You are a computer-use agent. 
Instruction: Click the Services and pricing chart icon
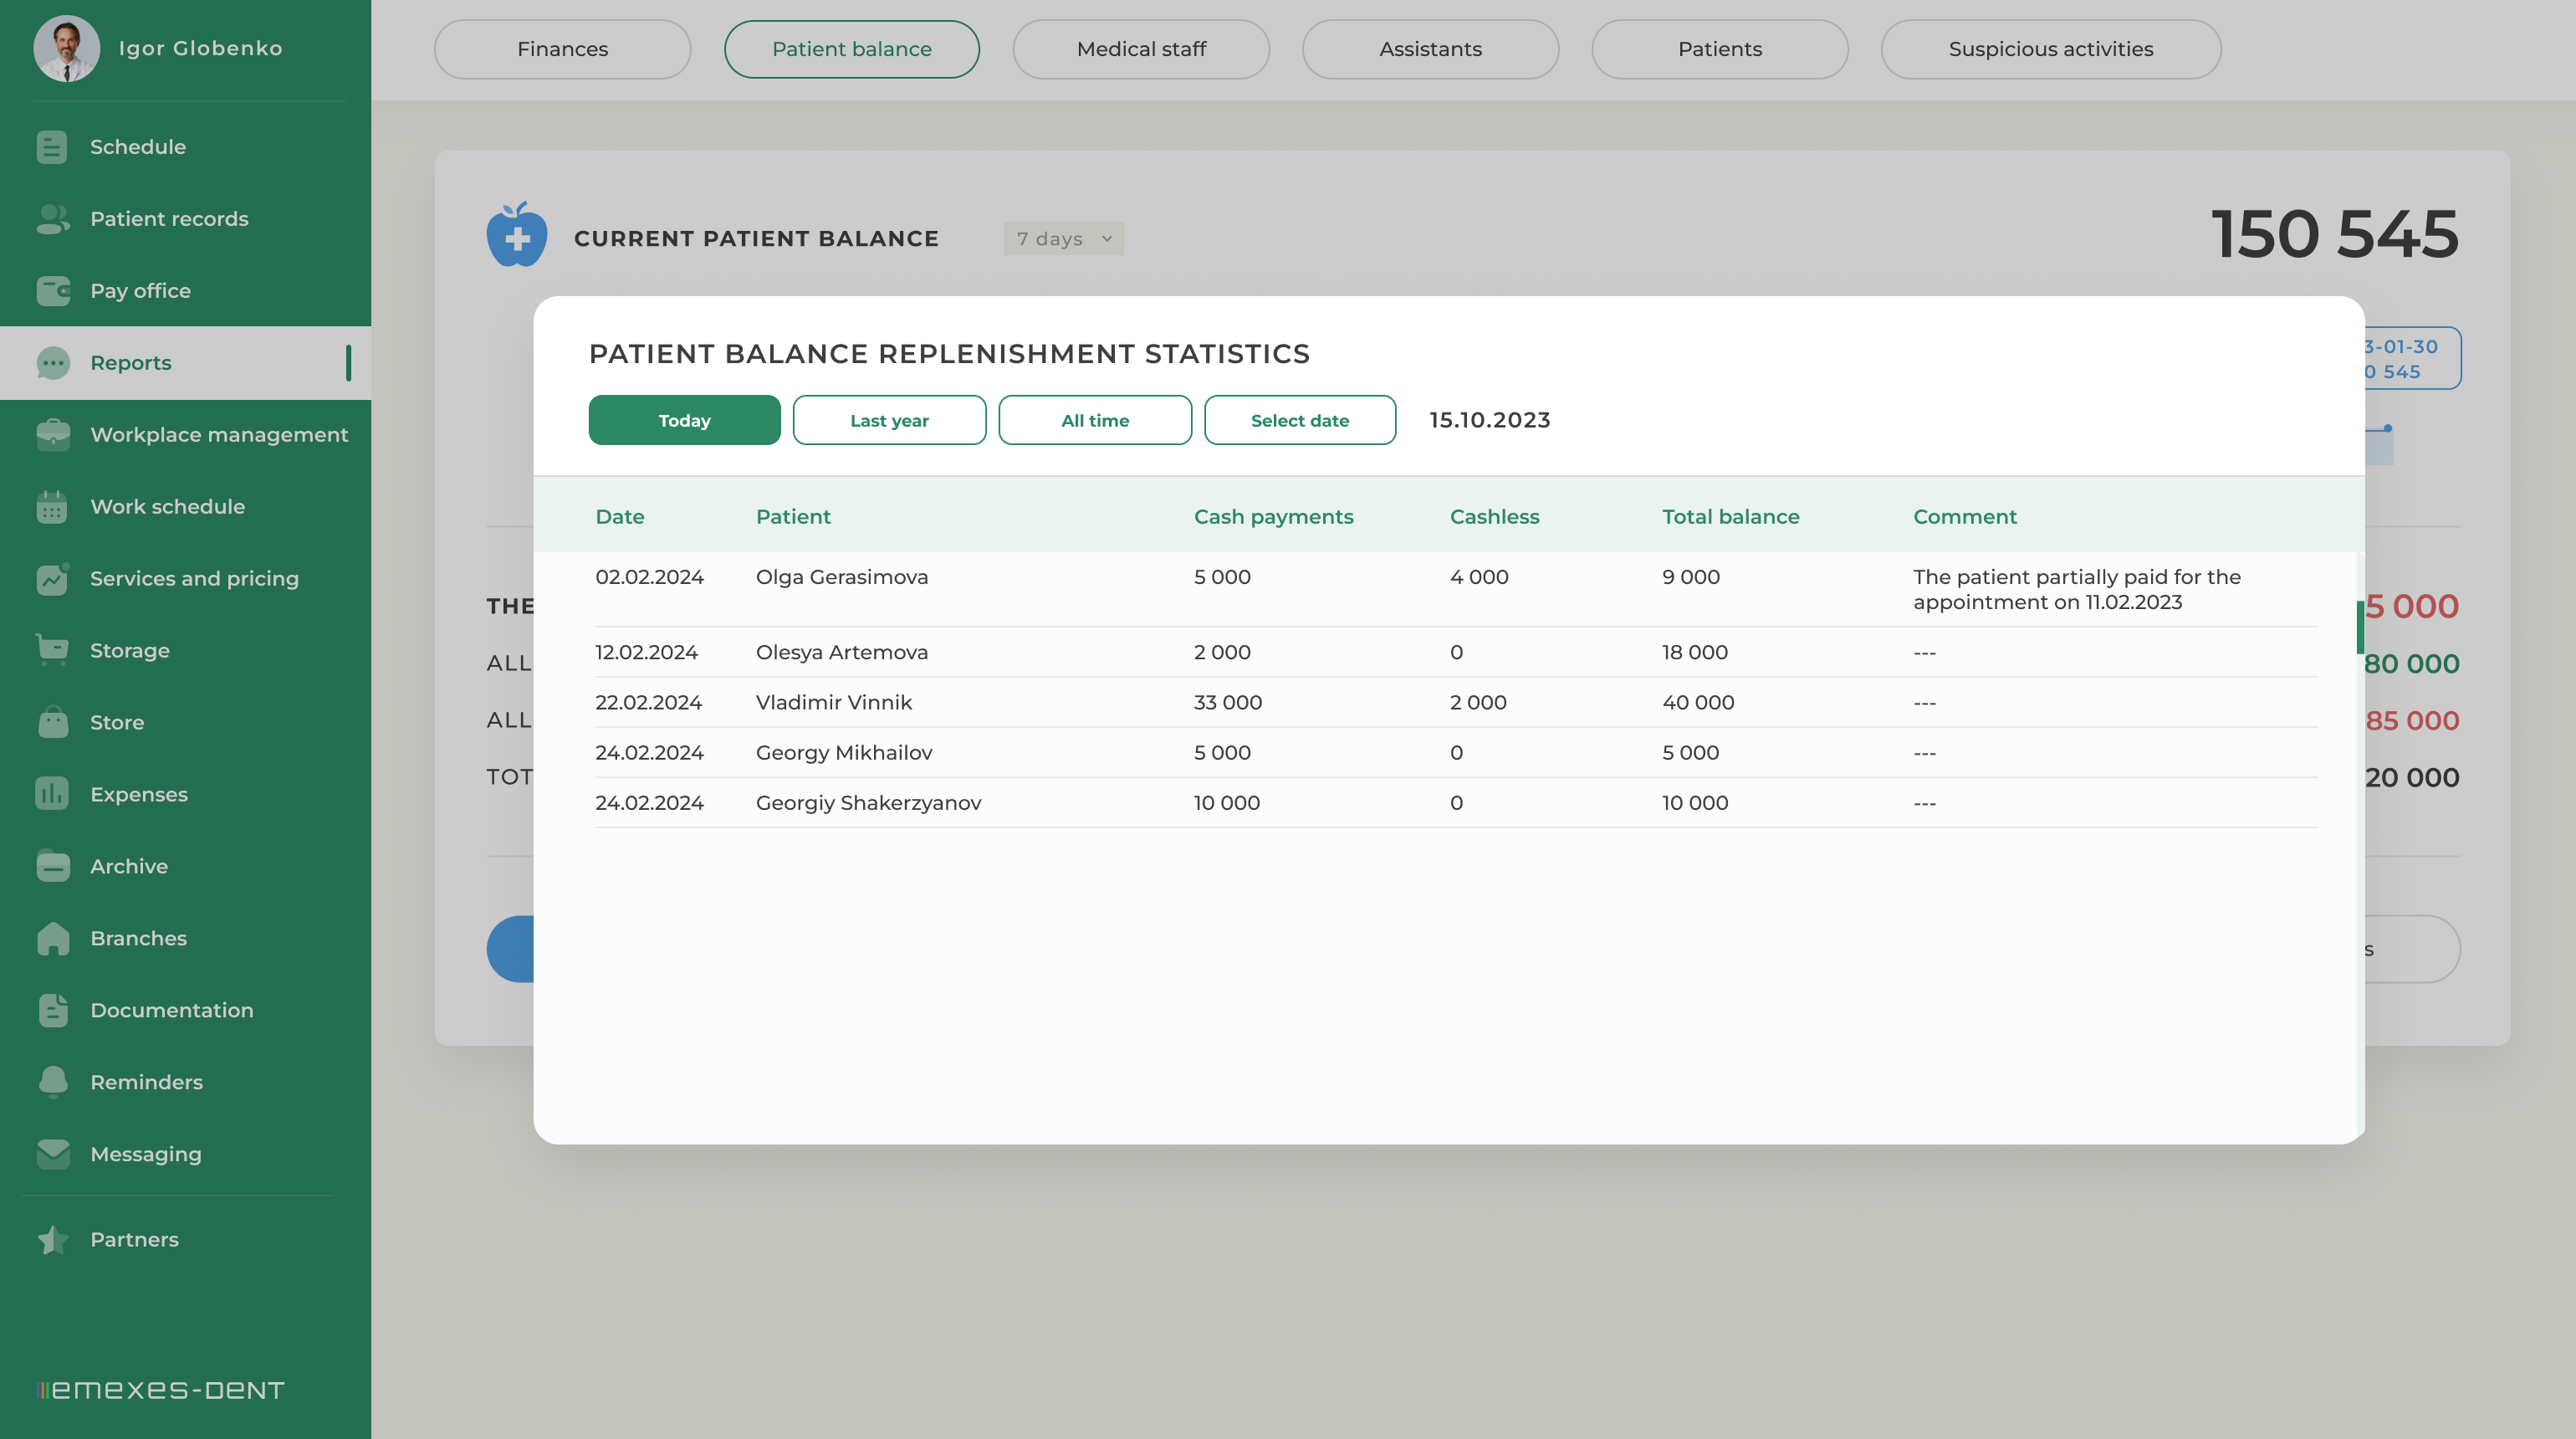(53, 579)
